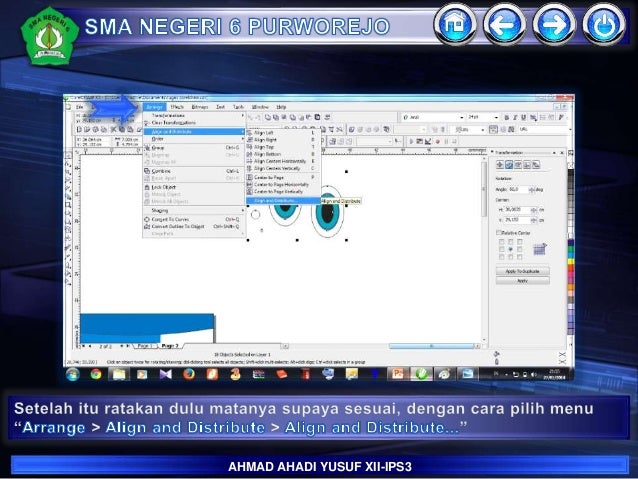Viewport: 638px width, 479px height.
Task: Click the horizontal scrollbar thumb
Action: click(432, 346)
